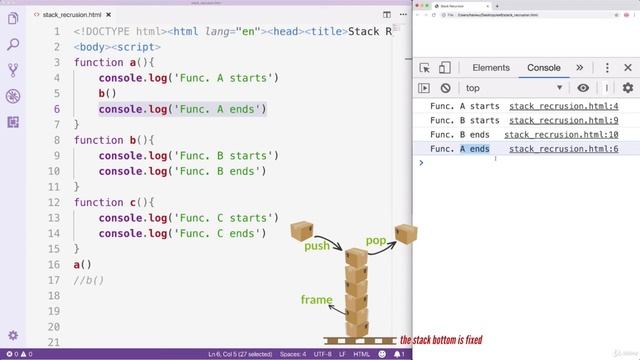
Task: Click the browser reload button
Action: (433, 15)
